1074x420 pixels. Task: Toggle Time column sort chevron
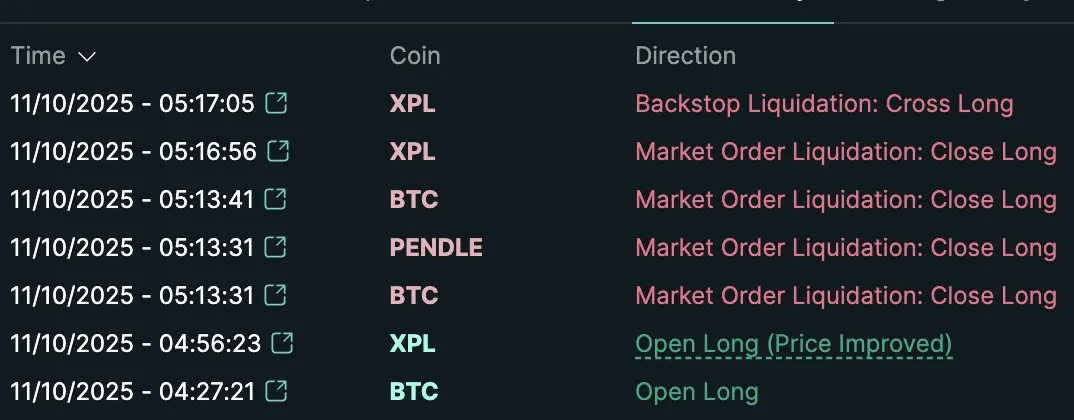coord(87,57)
